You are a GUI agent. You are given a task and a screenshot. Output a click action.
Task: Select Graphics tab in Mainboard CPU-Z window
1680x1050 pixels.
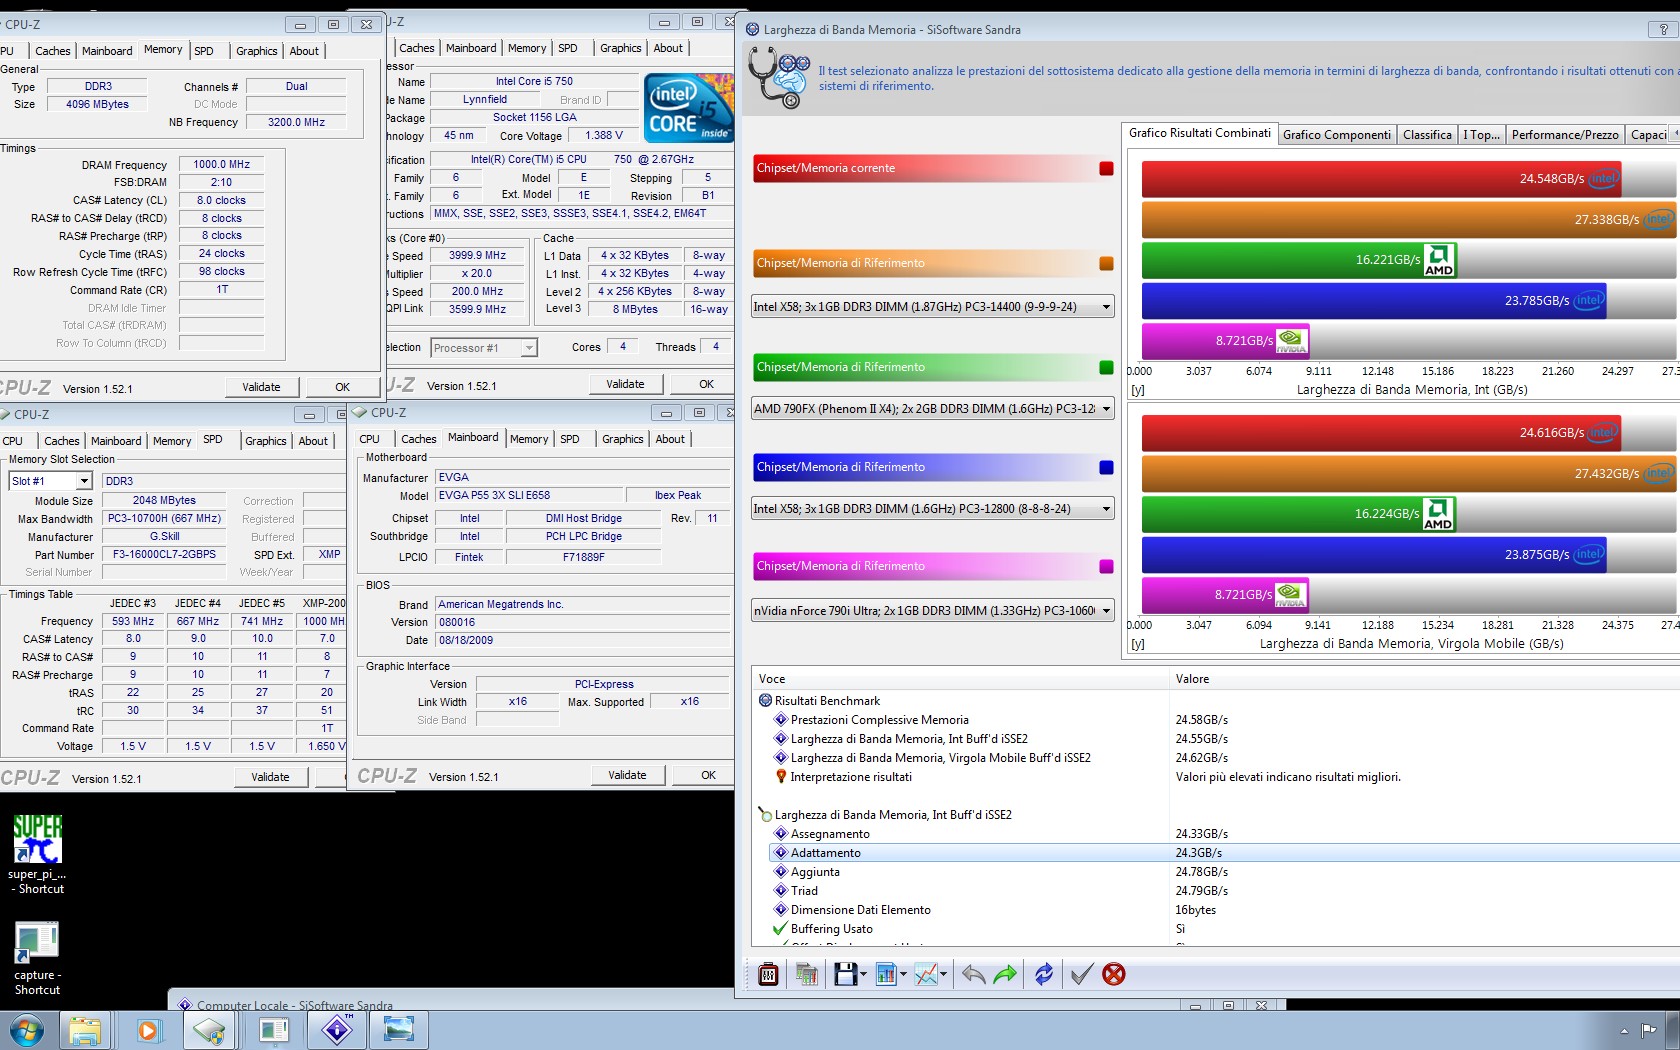click(622, 439)
